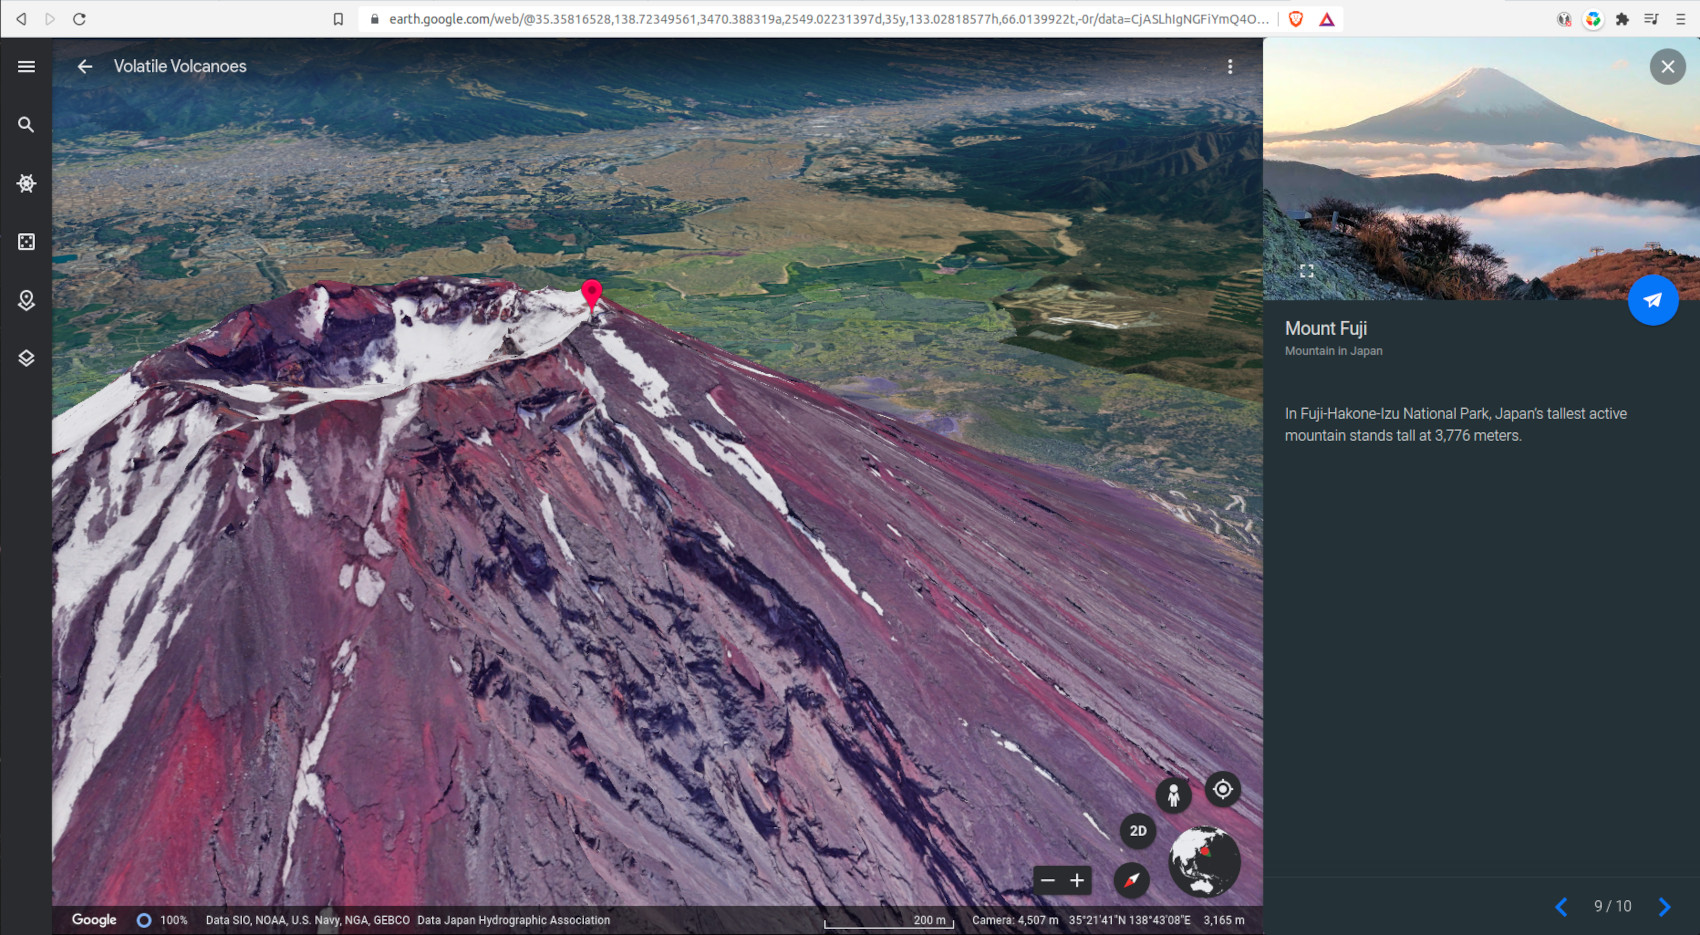
Task: Reset orientation with the compass
Action: [x=1131, y=881]
